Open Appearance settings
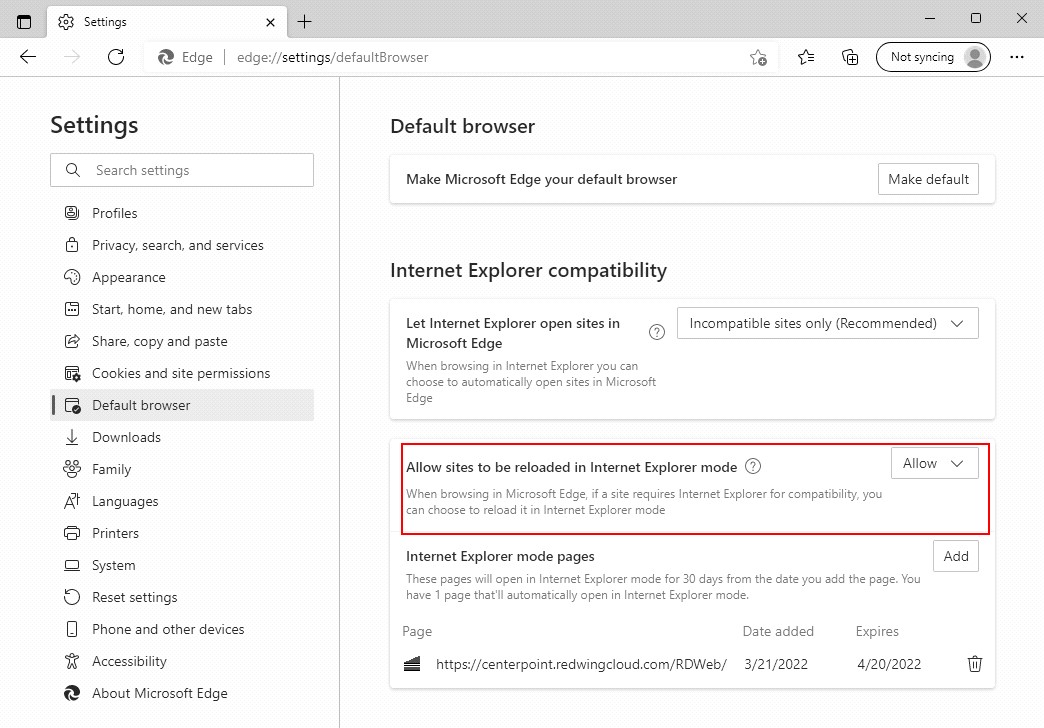1044x728 pixels. point(182,277)
